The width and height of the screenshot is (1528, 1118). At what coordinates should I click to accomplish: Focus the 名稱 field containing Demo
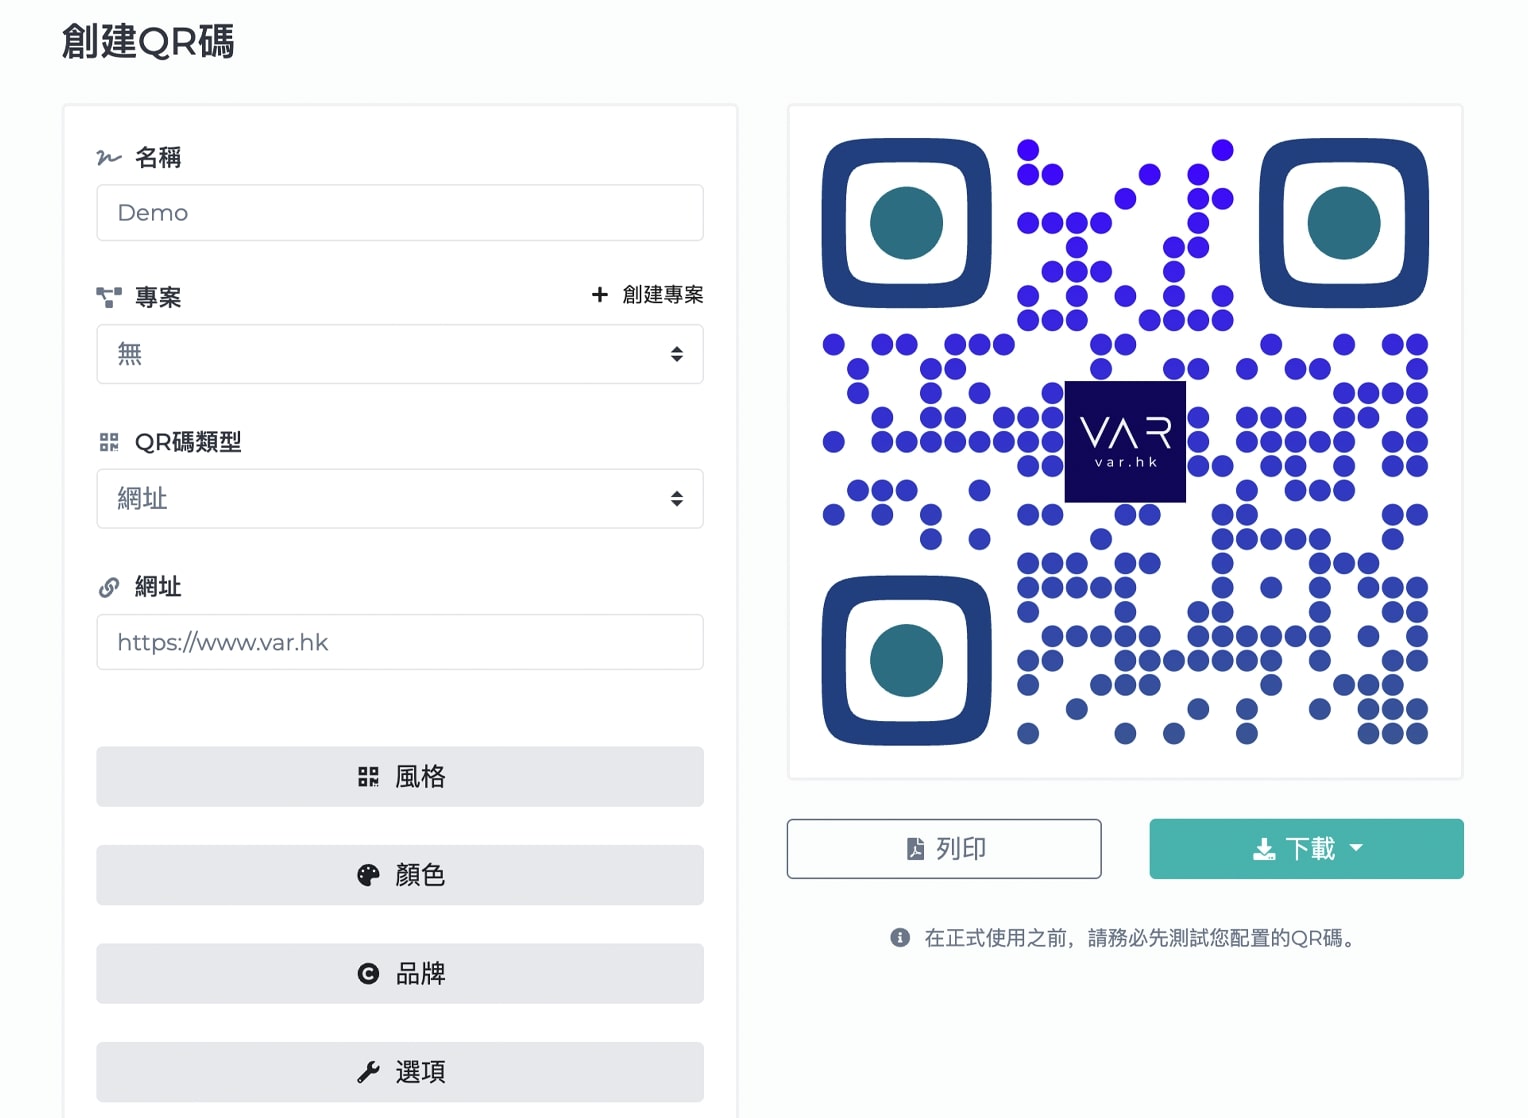pos(400,213)
